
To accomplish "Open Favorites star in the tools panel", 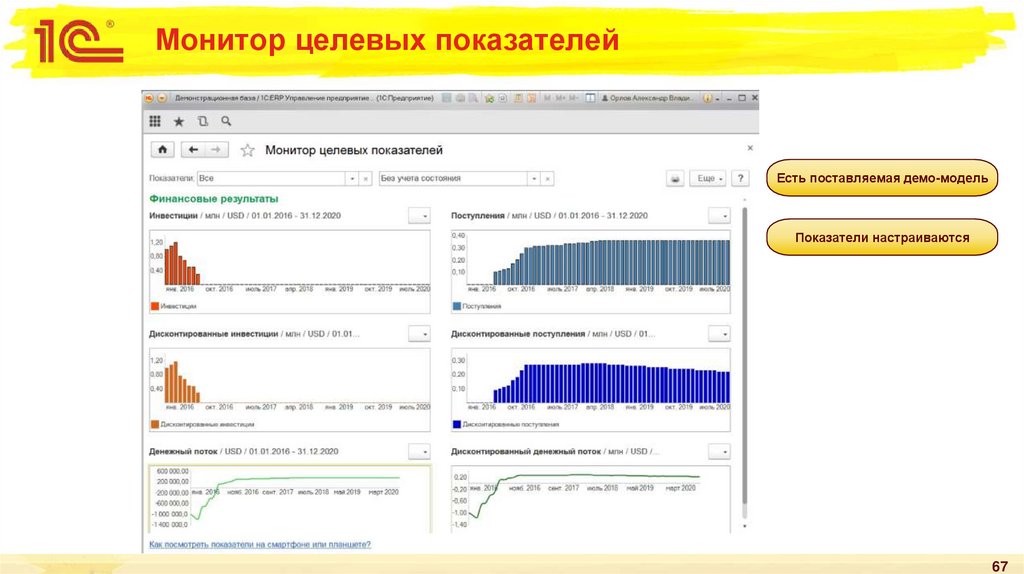I will (x=178, y=121).
